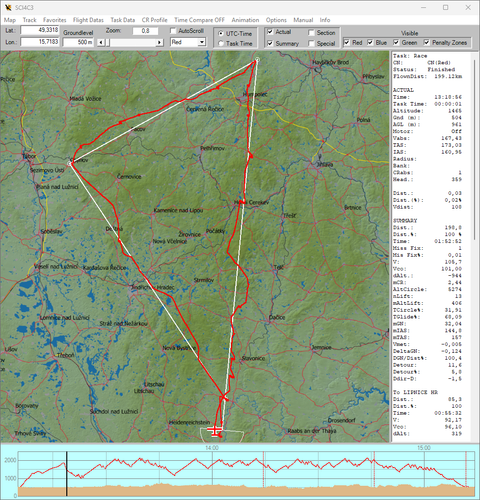Click the SCI4C3 app icon in title bar
Viewport: 480px width, 500px height.
8,7
